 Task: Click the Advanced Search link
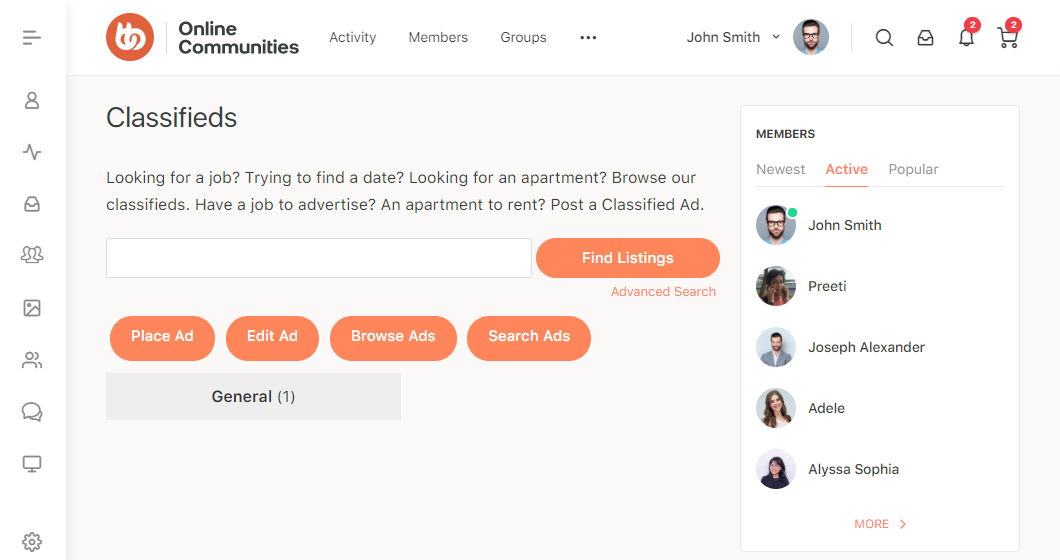coord(663,292)
